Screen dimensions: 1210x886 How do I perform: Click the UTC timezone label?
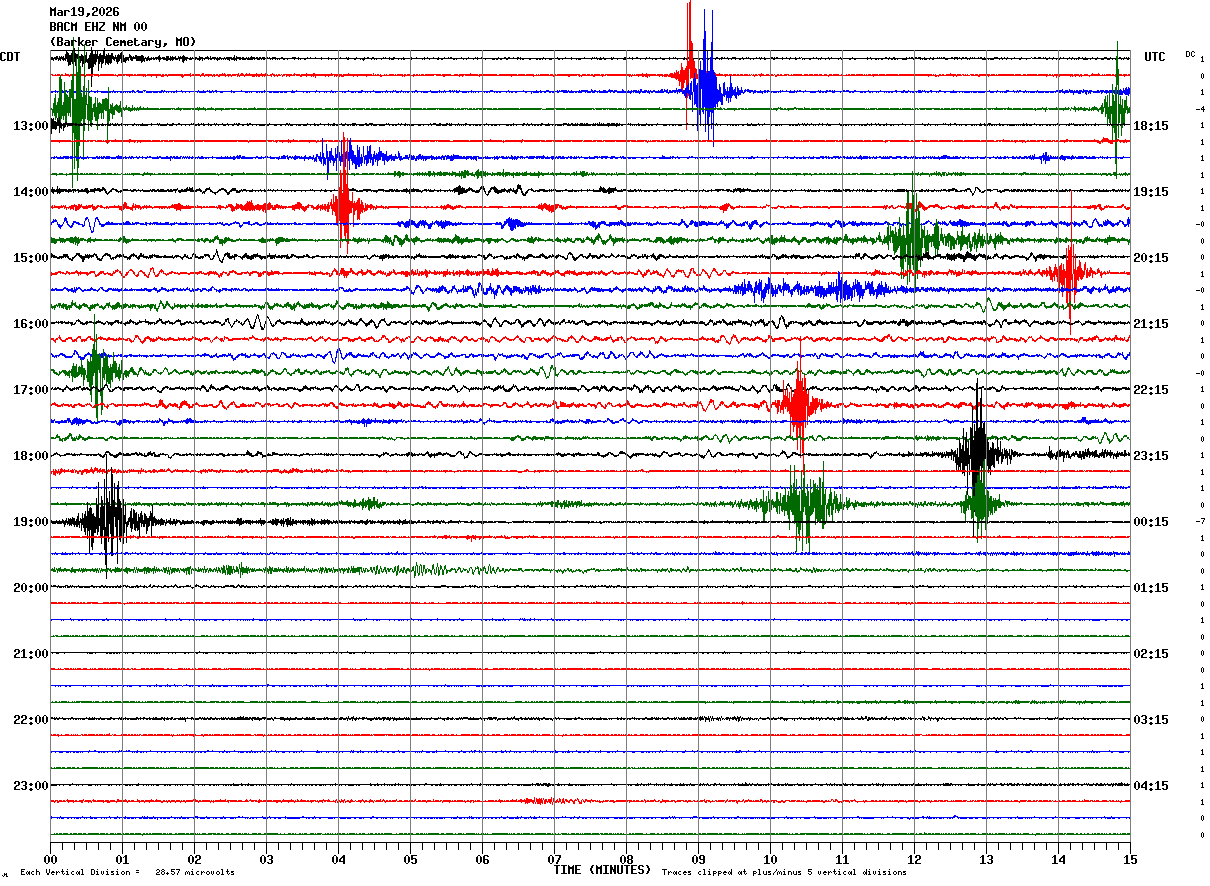point(1155,57)
